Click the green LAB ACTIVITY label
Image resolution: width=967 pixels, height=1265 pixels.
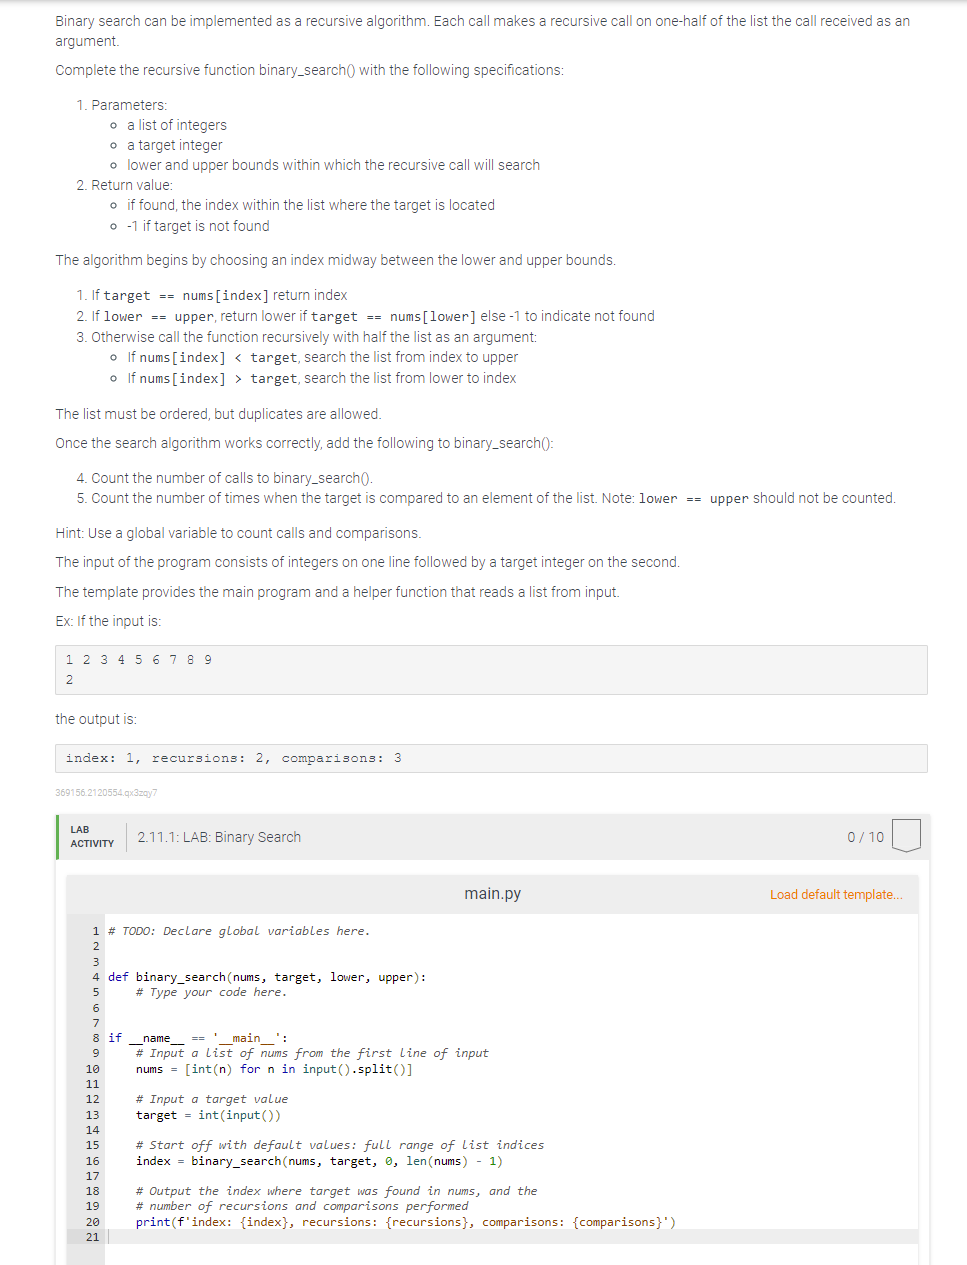point(91,836)
